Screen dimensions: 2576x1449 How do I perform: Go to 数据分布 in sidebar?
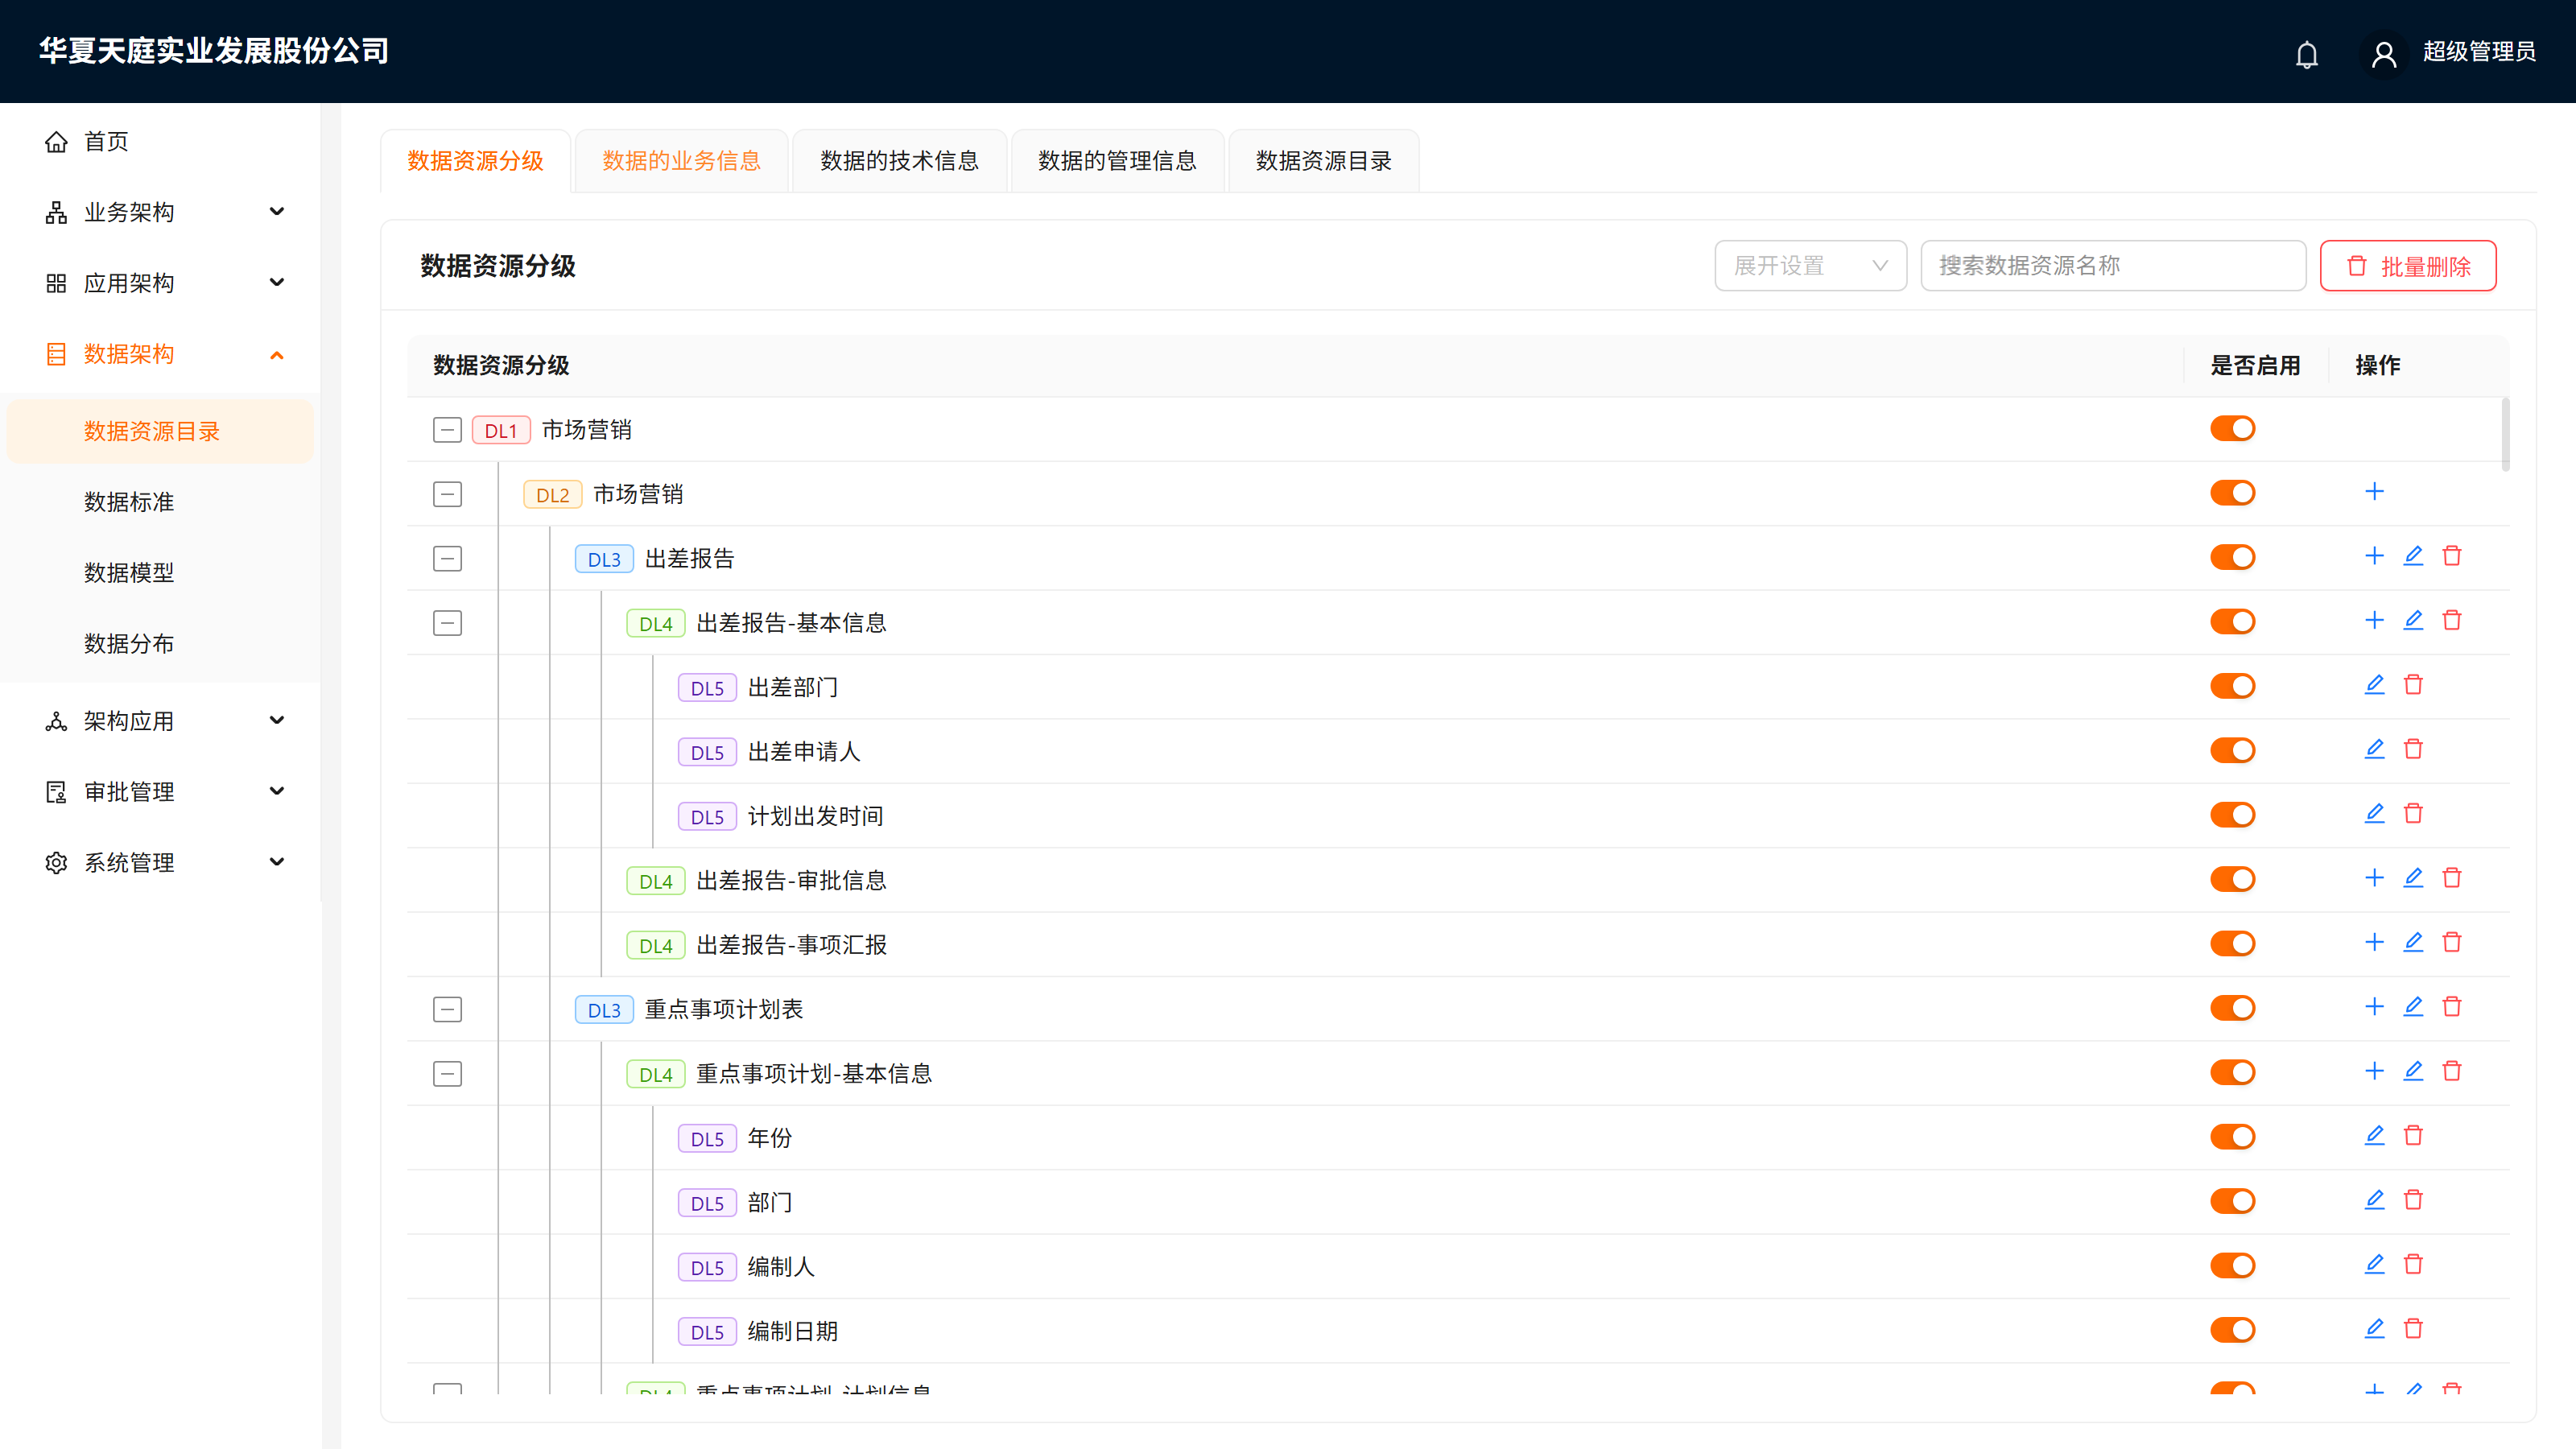point(160,644)
